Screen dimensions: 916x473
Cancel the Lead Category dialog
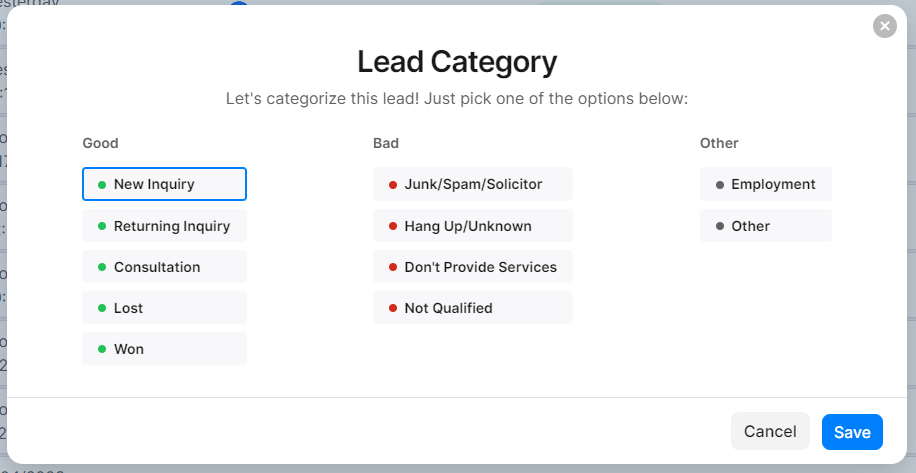[x=770, y=432]
